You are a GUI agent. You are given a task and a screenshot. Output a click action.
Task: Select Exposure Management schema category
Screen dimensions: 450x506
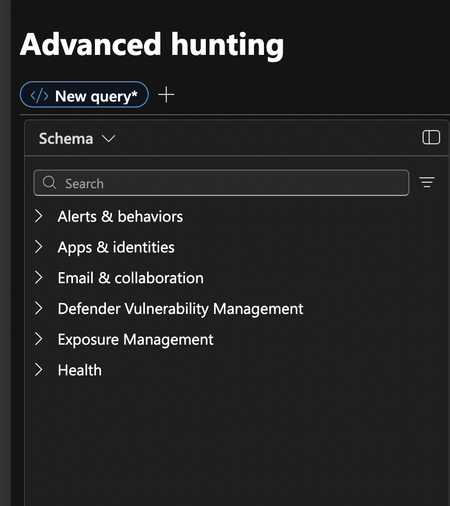[135, 340]
